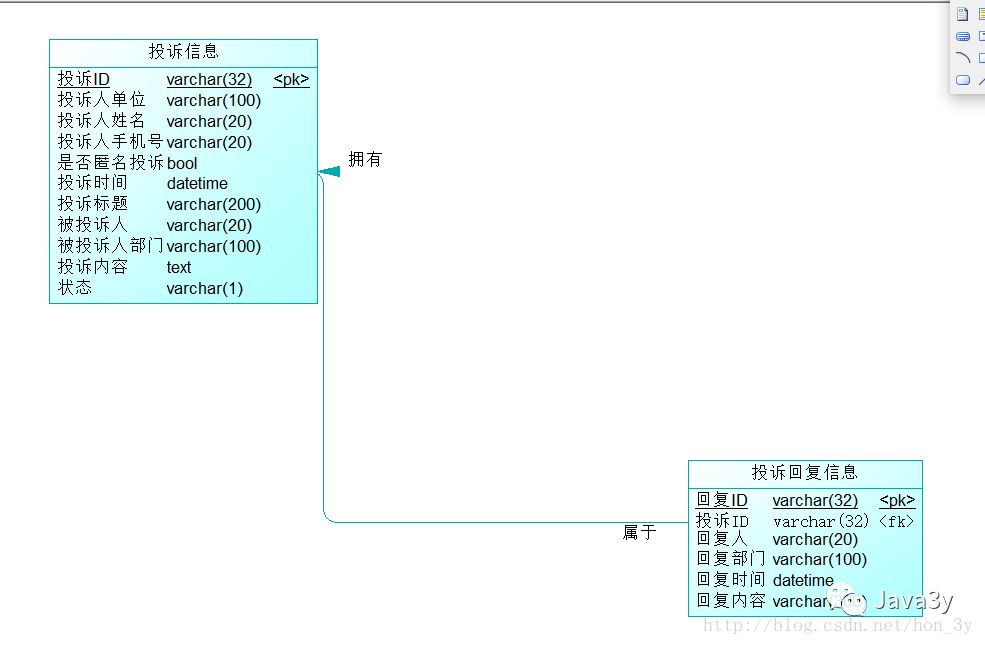Click the <pk> marker in 投诉信息 entity
This screenshot has width=985, height=645.
tap(291, 79)
